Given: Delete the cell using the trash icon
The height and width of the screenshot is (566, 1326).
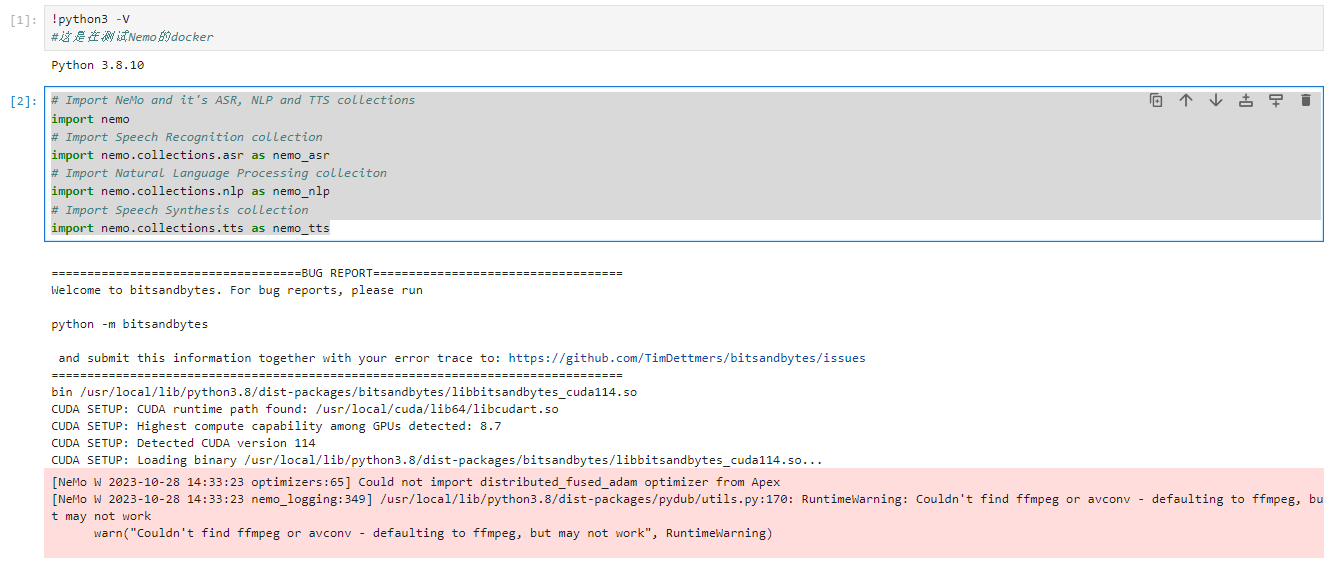Looking at the screenshot, I should (1305, 100).
